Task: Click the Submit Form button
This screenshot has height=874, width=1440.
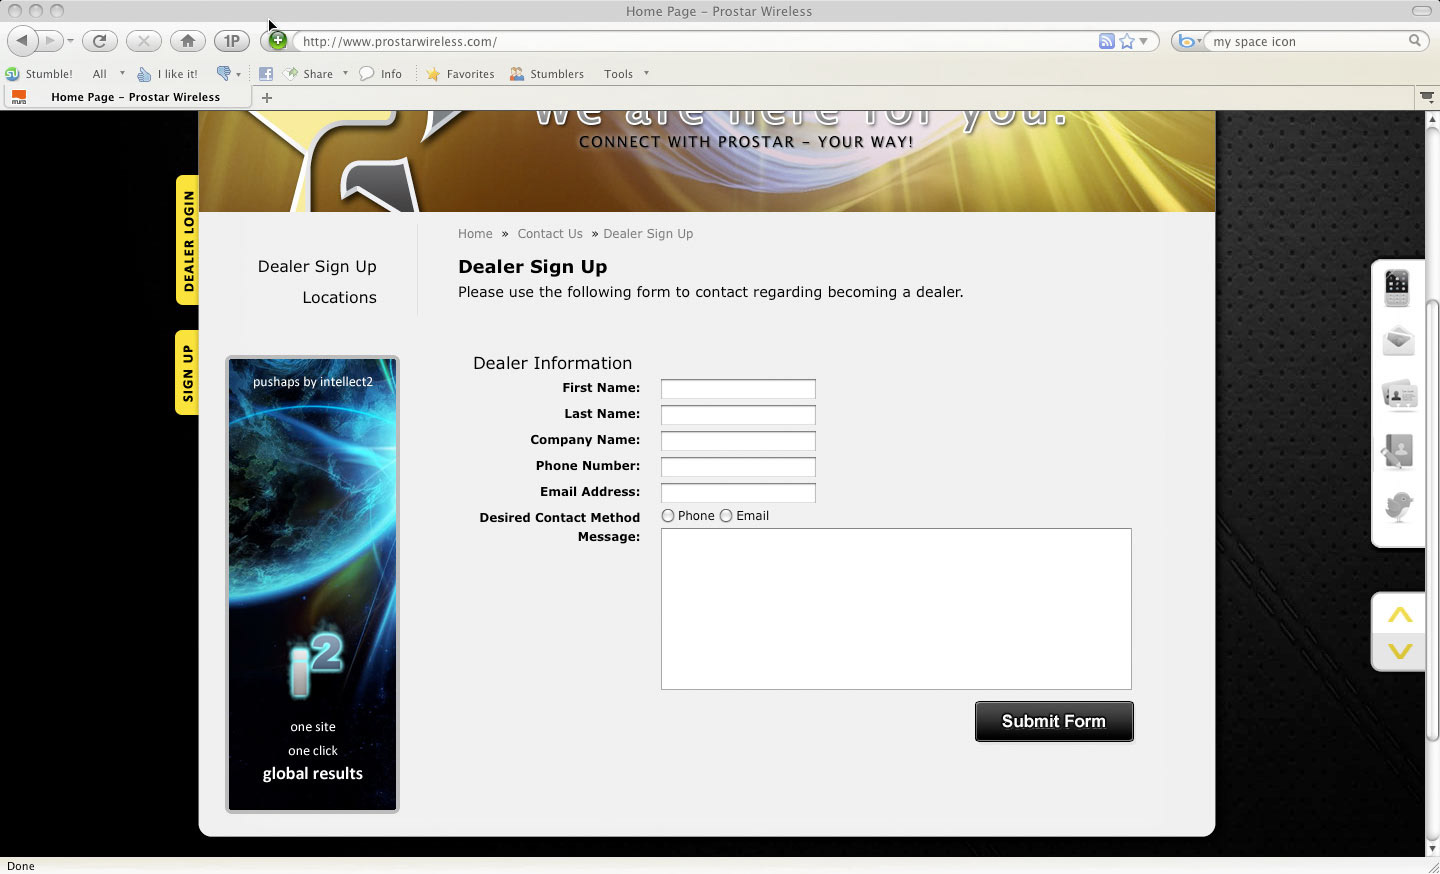Action: click(1054, 721)
